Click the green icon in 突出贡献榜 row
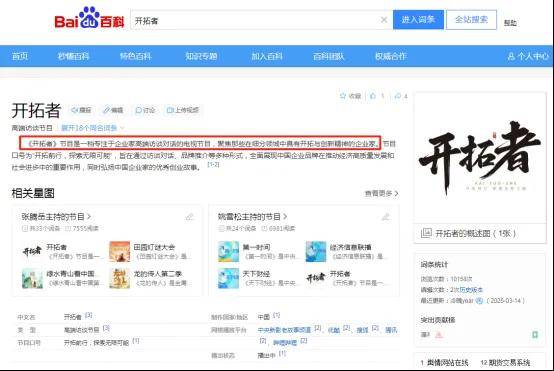 [535, 334]
